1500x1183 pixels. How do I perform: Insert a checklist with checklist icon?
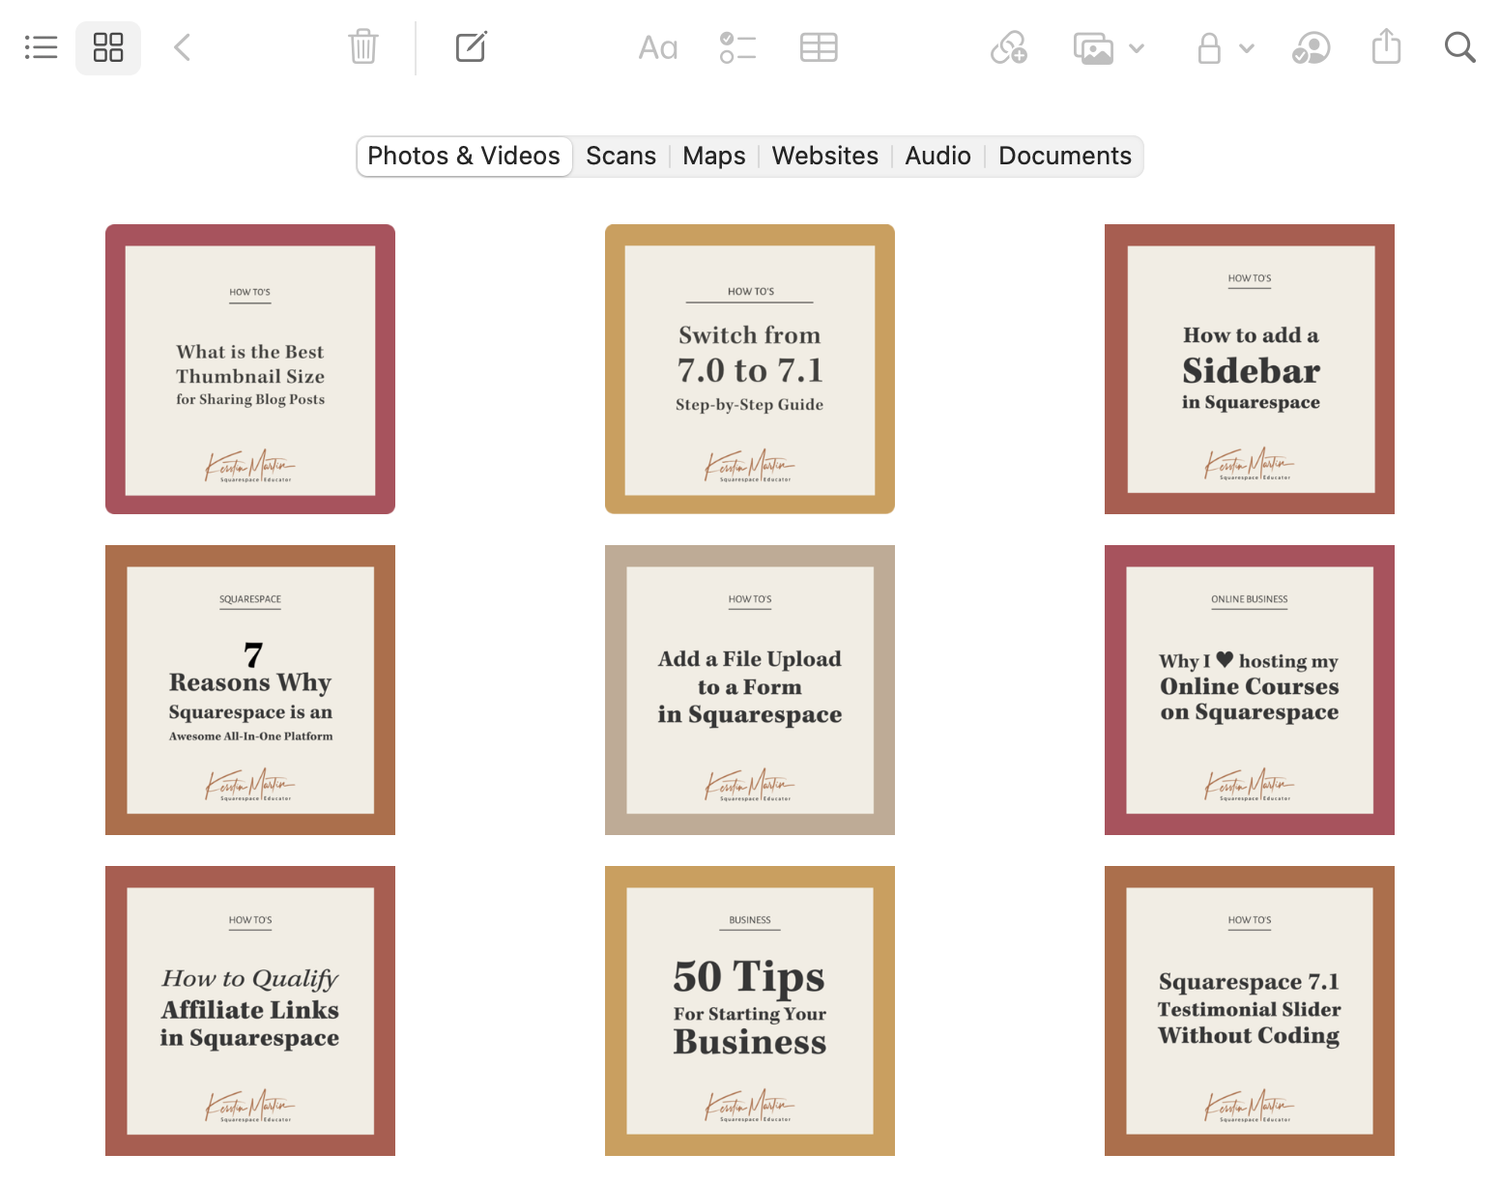(738, 47)
